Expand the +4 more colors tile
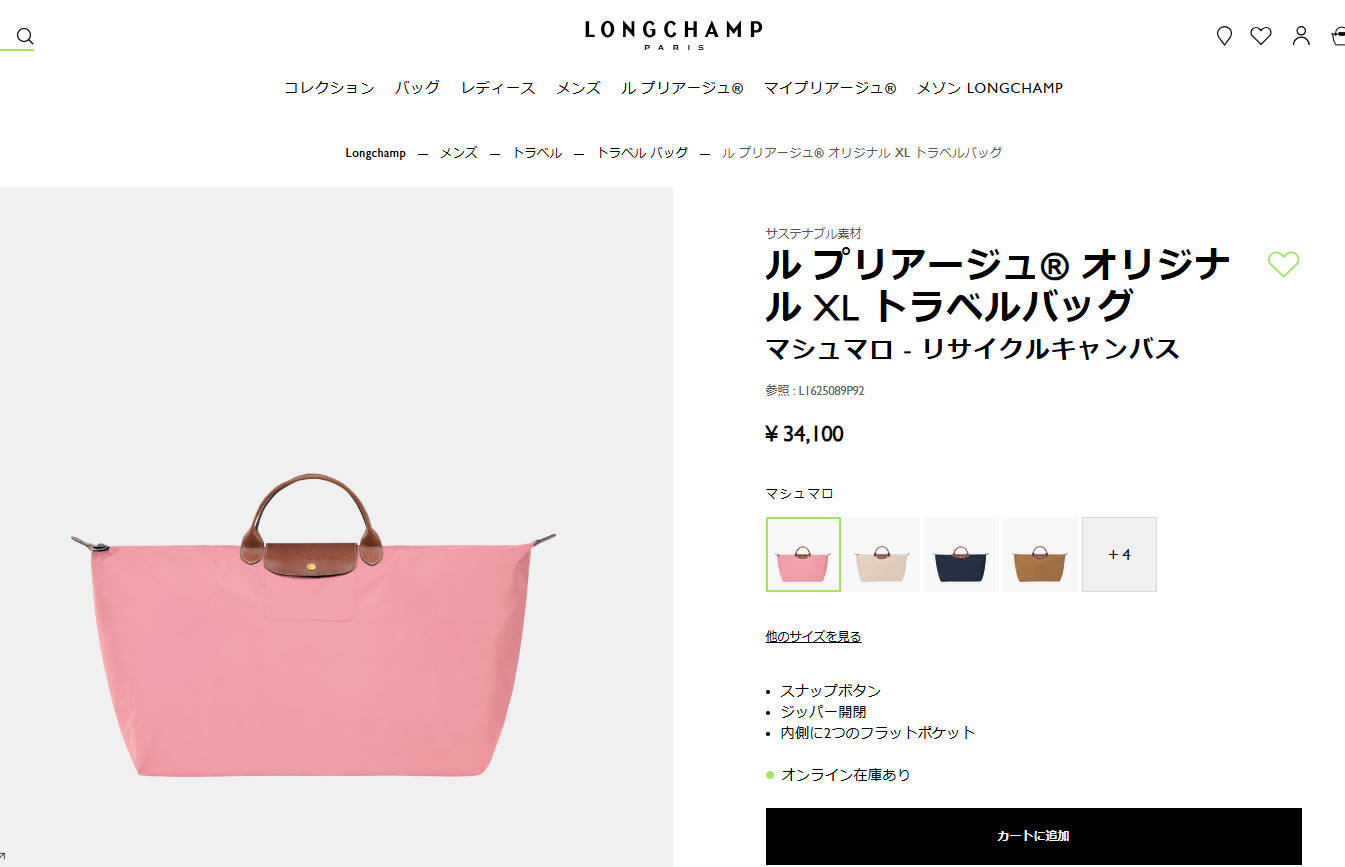 pyautogui.click(x=1119, y=554)
